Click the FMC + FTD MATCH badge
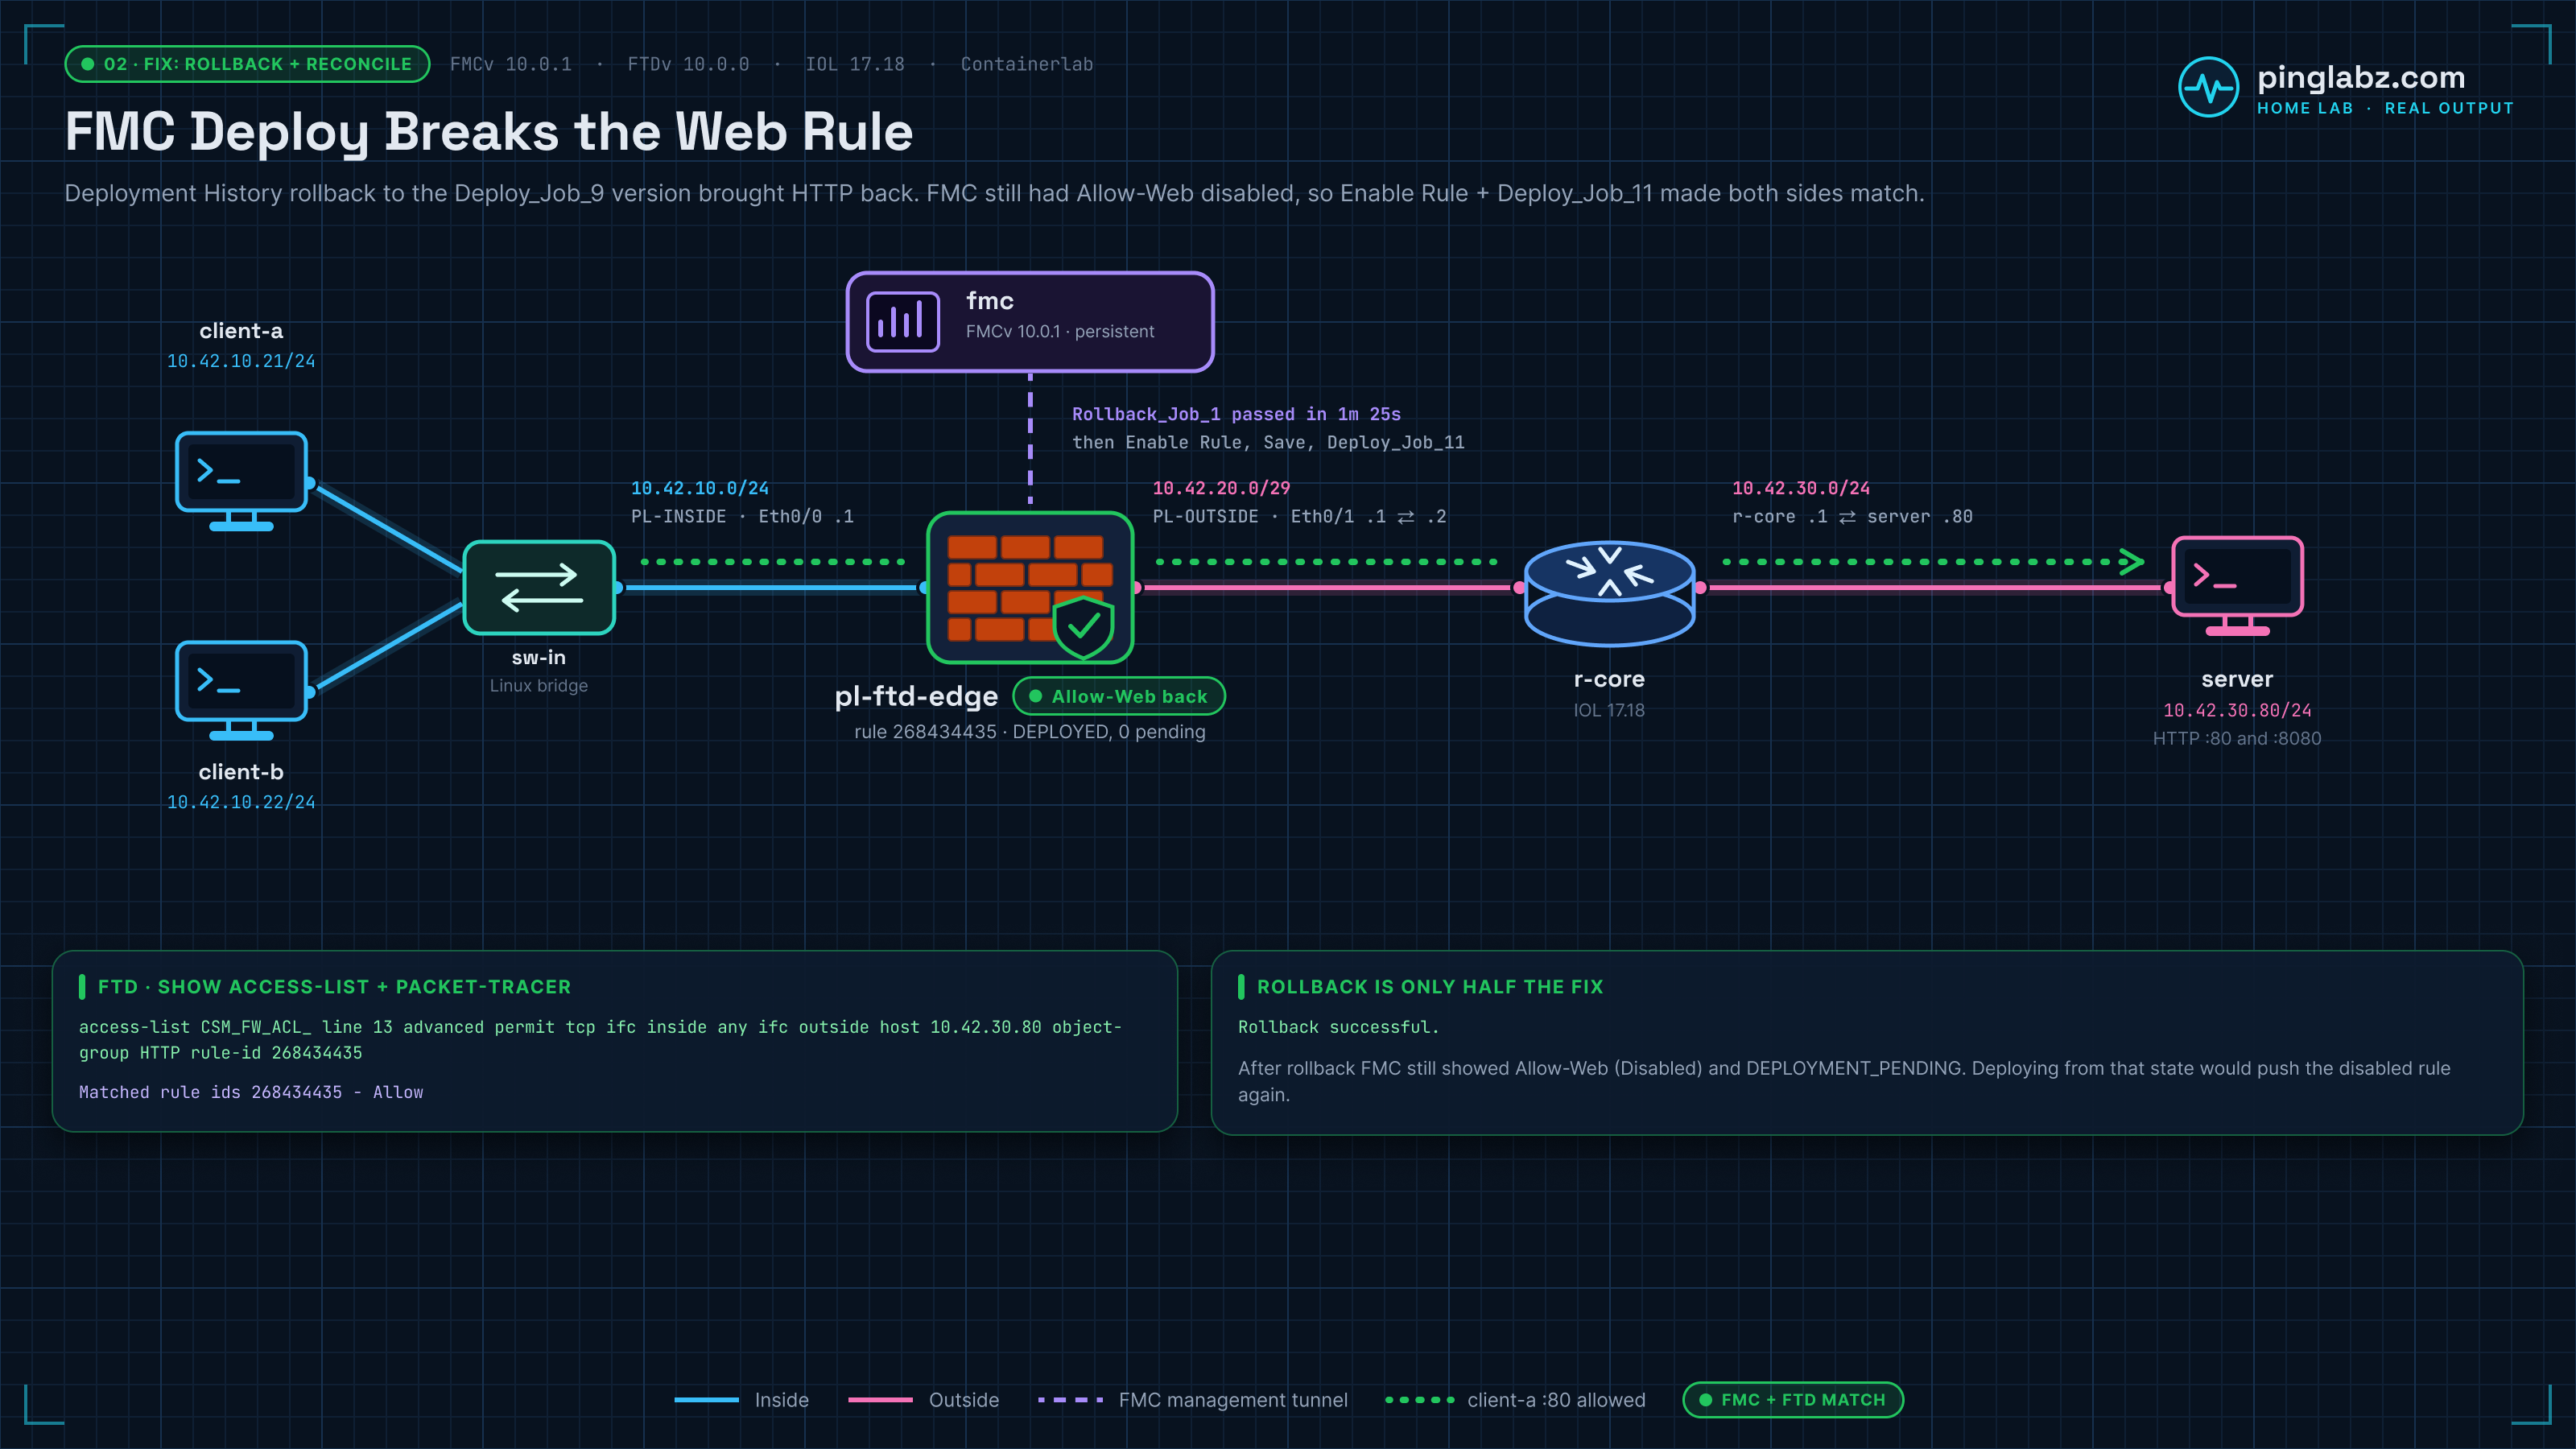2576x1449 pixels. pyautogui.click(x=1793, y=1399)
